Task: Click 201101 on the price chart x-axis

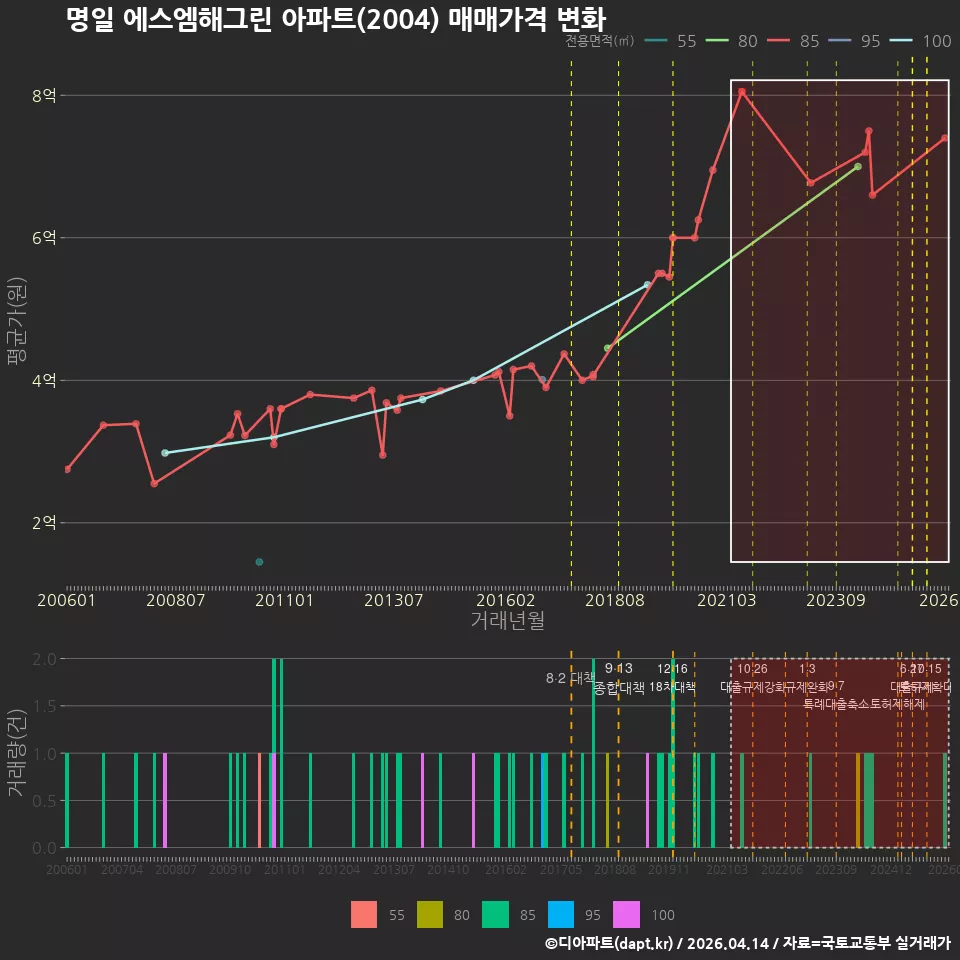Action: [284, 600]
